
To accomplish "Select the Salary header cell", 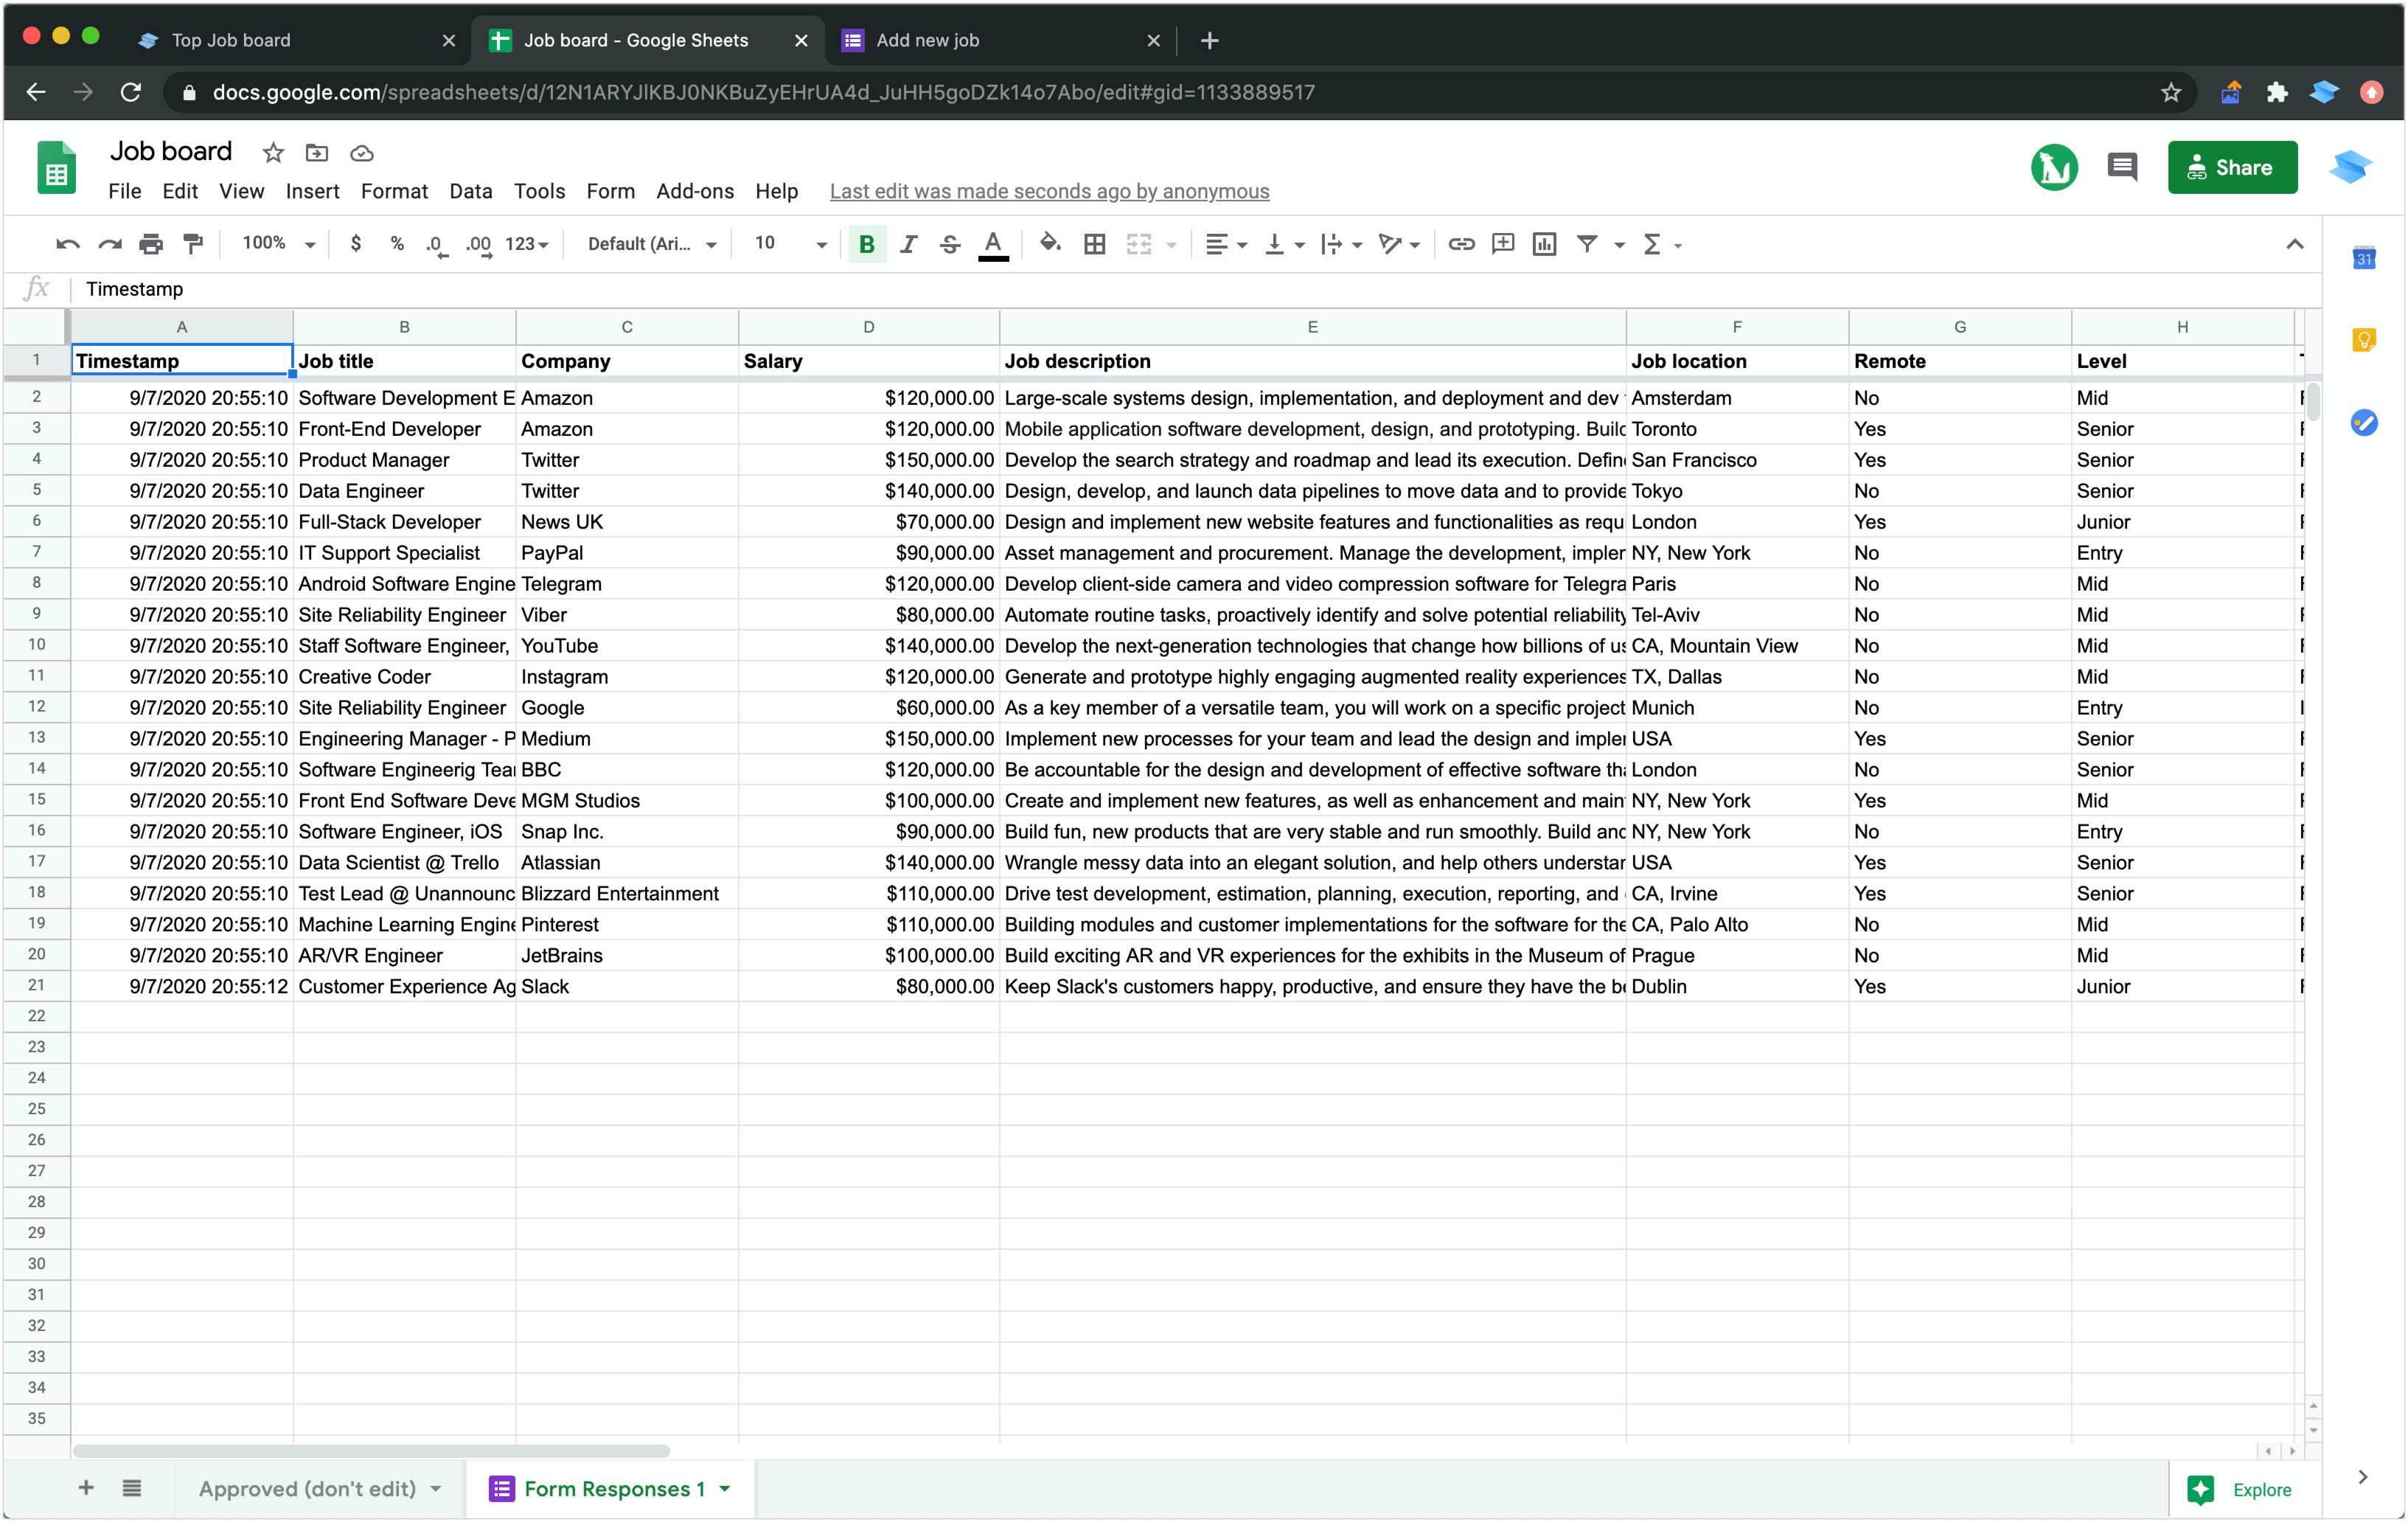I will pos(868,361).
